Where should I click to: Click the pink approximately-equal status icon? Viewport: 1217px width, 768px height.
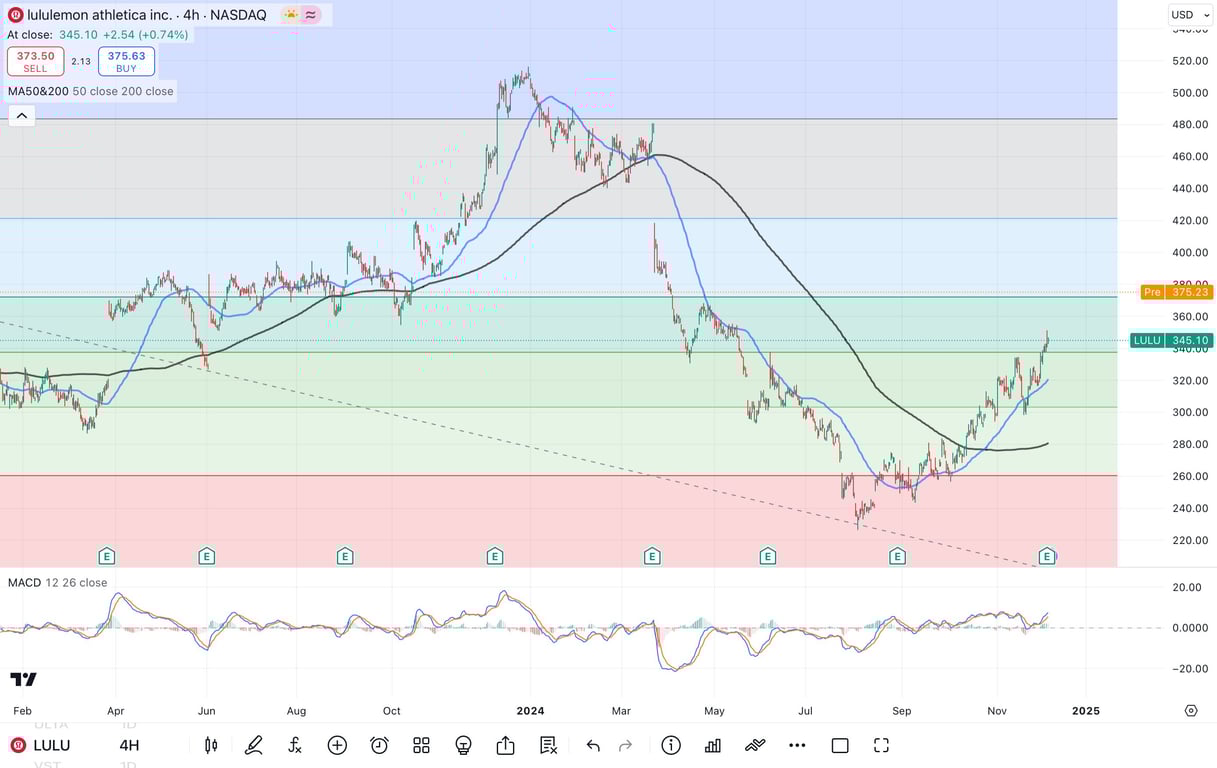312,15
